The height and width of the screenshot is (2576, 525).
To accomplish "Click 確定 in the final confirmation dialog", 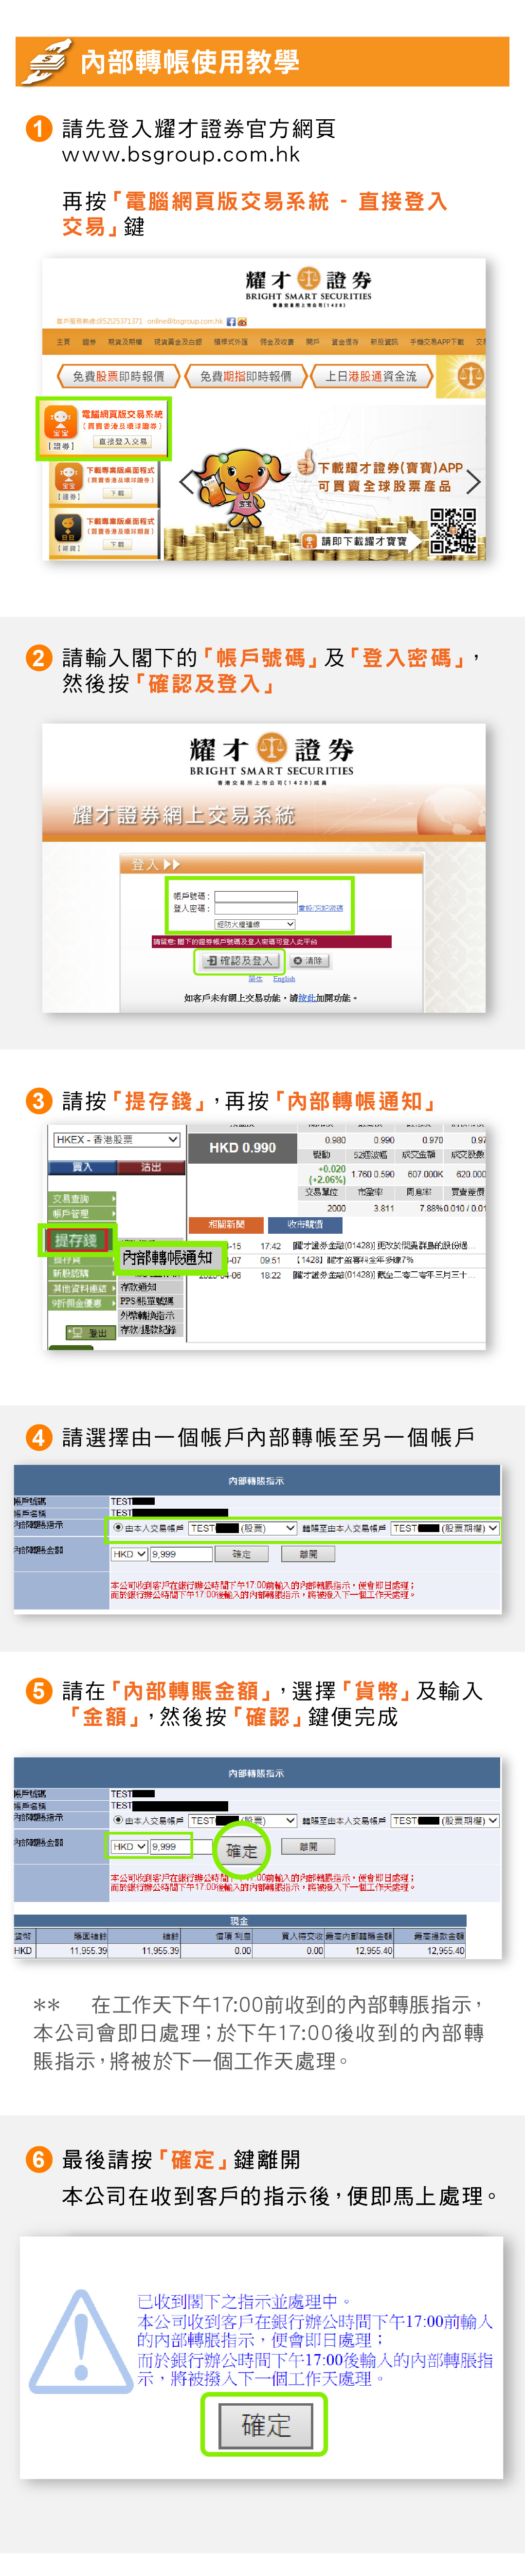I will coord(266,2425).
